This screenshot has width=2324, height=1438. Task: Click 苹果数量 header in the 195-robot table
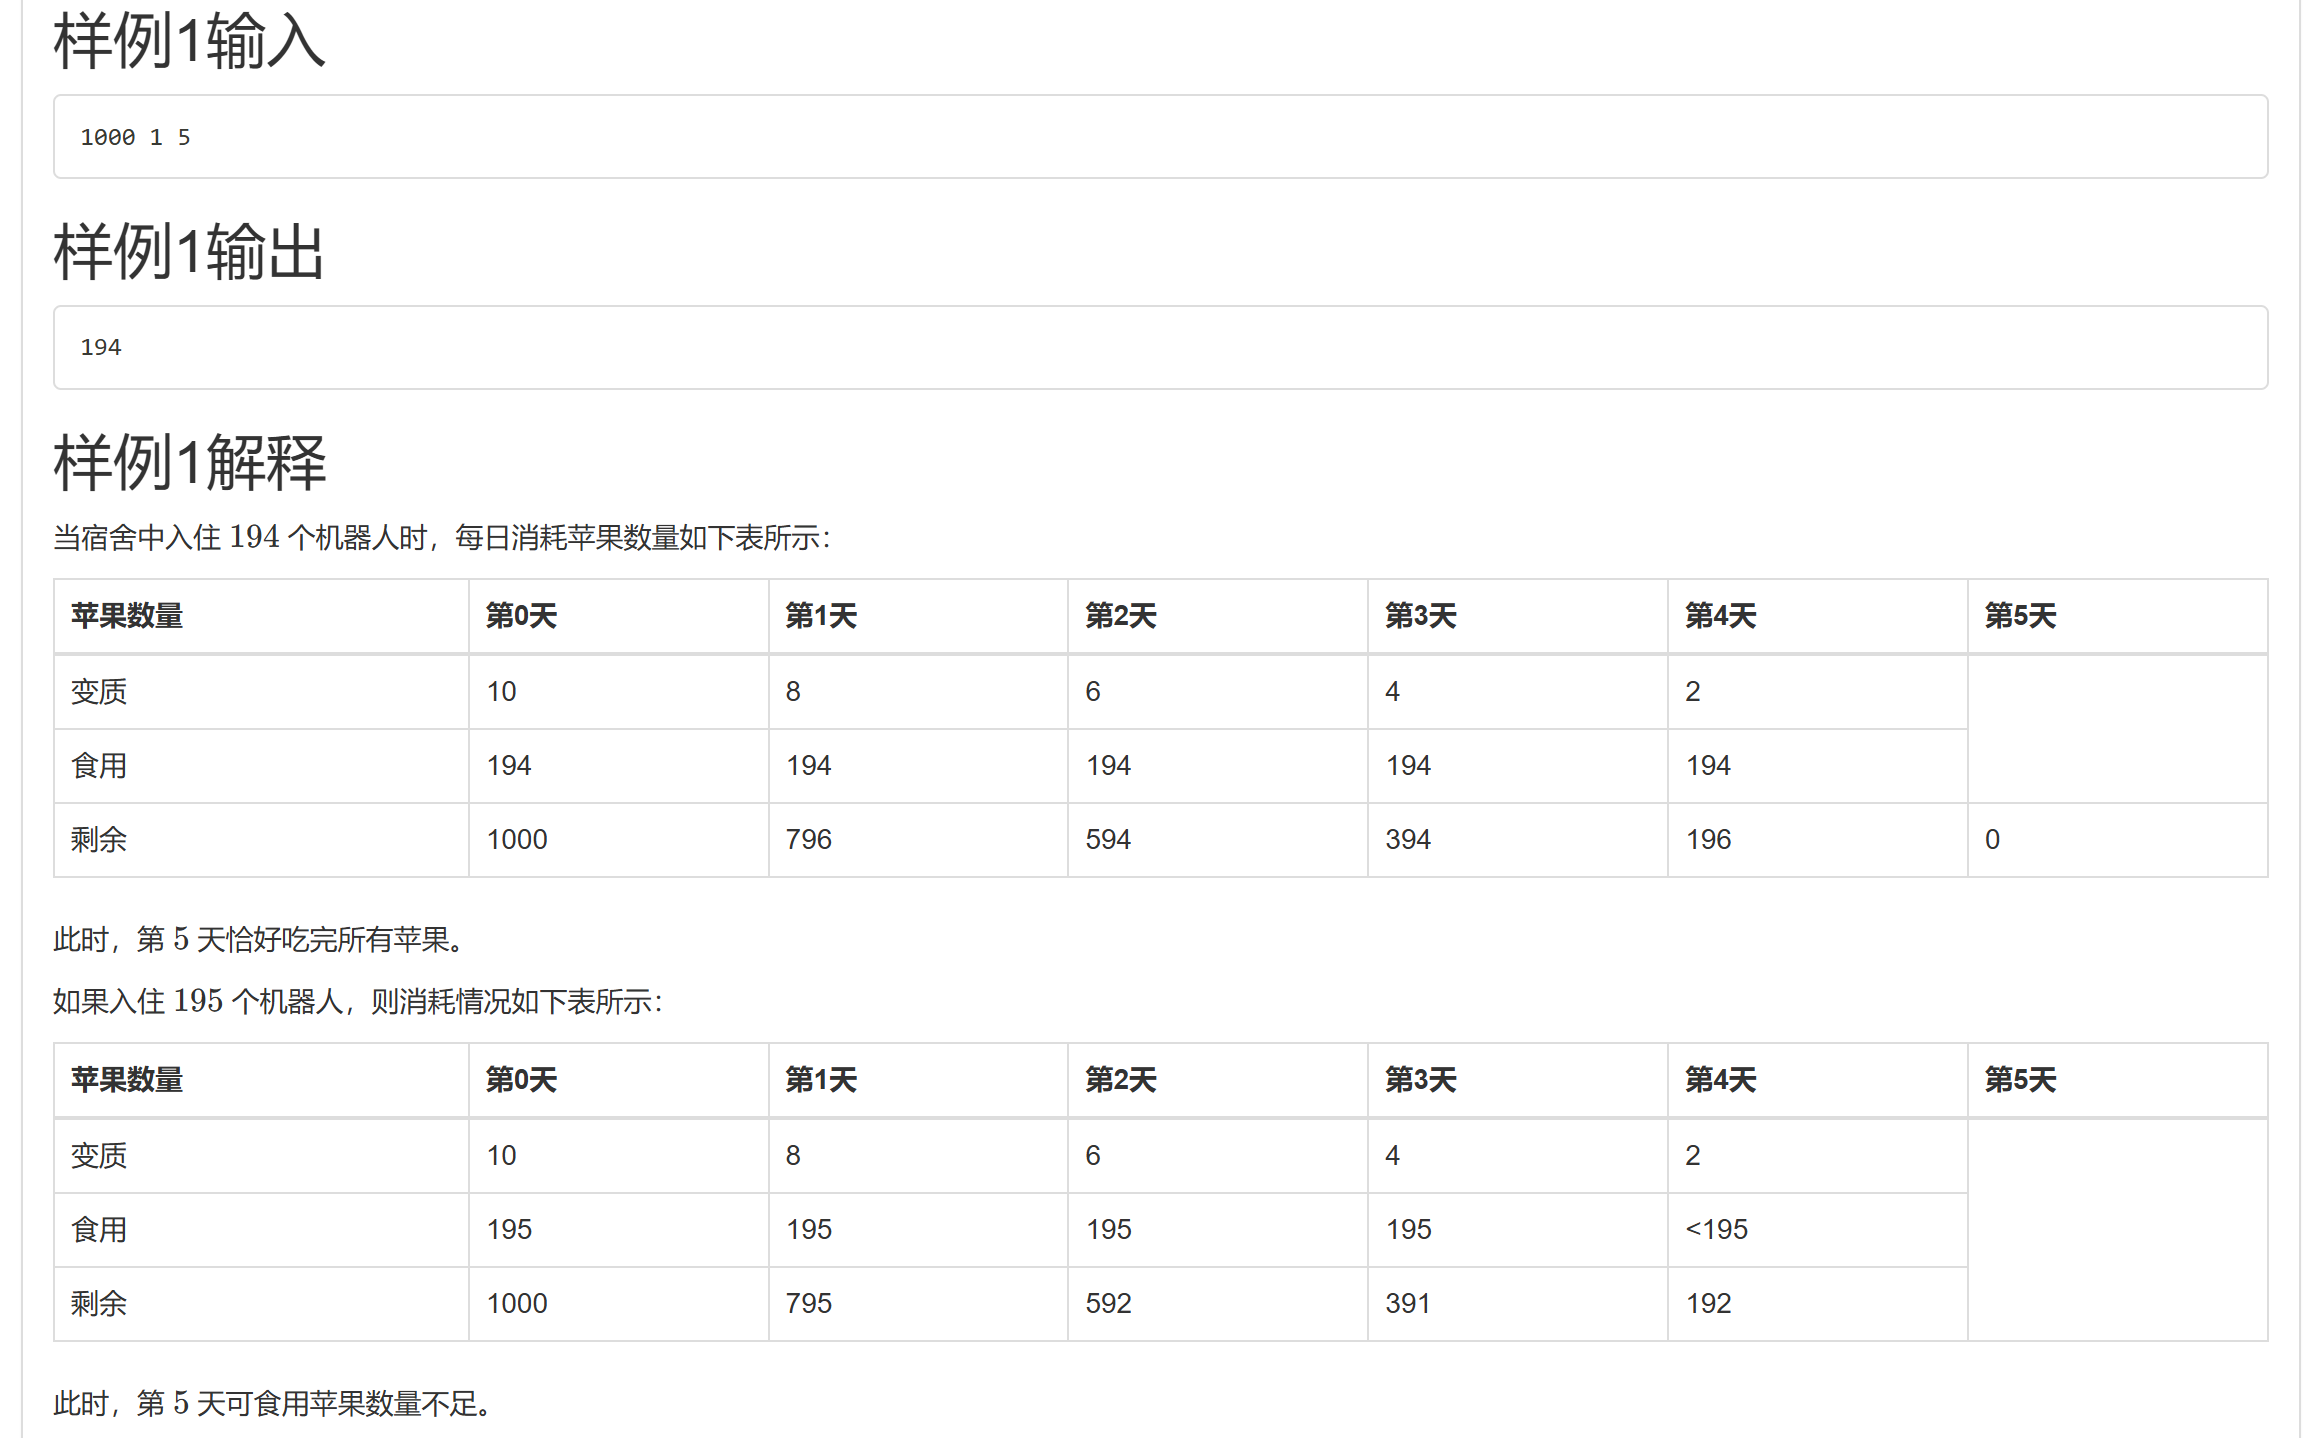127,1080
